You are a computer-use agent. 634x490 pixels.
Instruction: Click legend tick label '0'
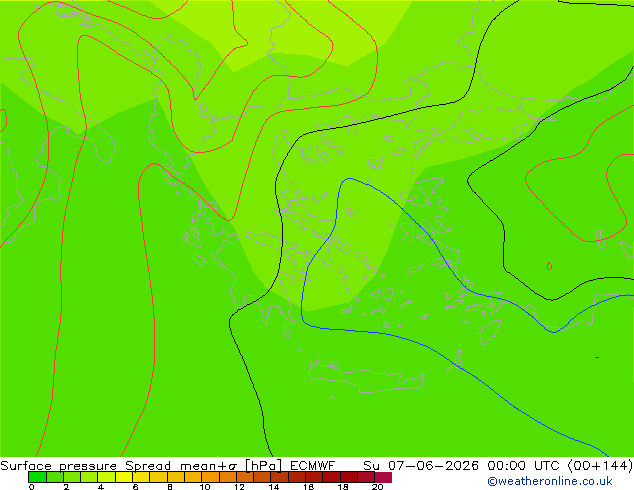click(32, 487)
